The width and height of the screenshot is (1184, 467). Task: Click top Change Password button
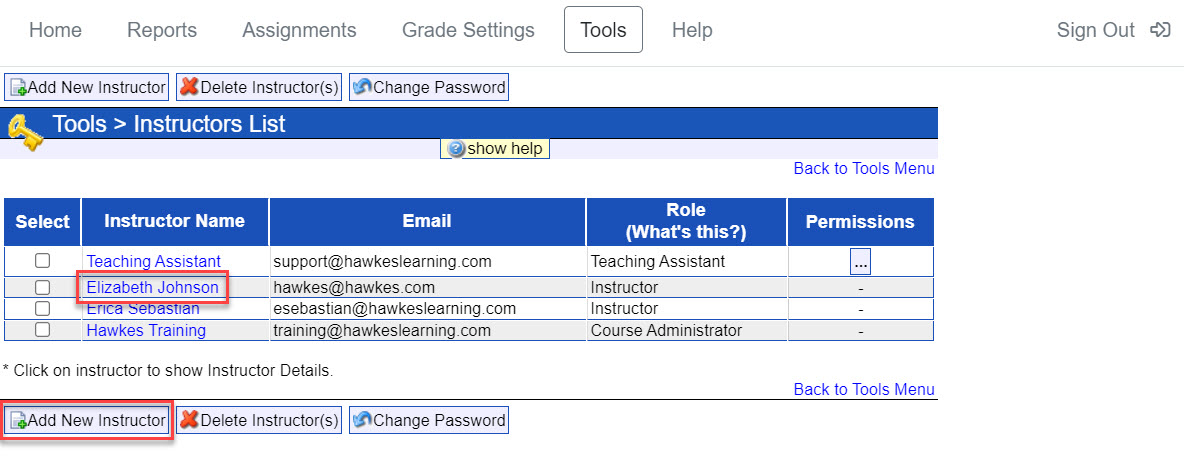click(x=428, y=88)
